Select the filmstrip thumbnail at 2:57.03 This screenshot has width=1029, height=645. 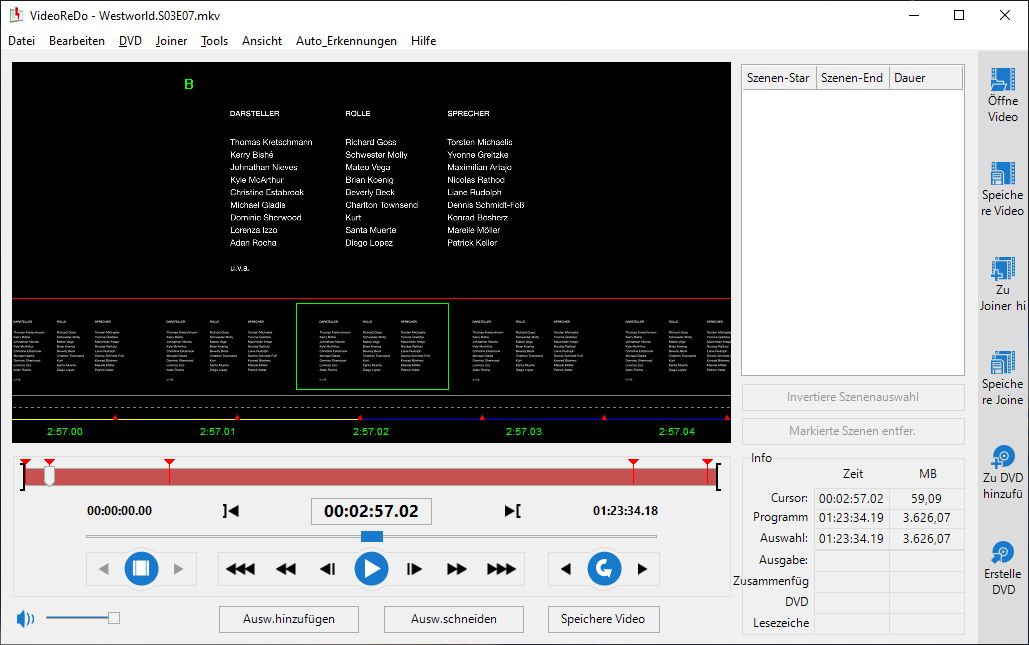tap(526, 346)
